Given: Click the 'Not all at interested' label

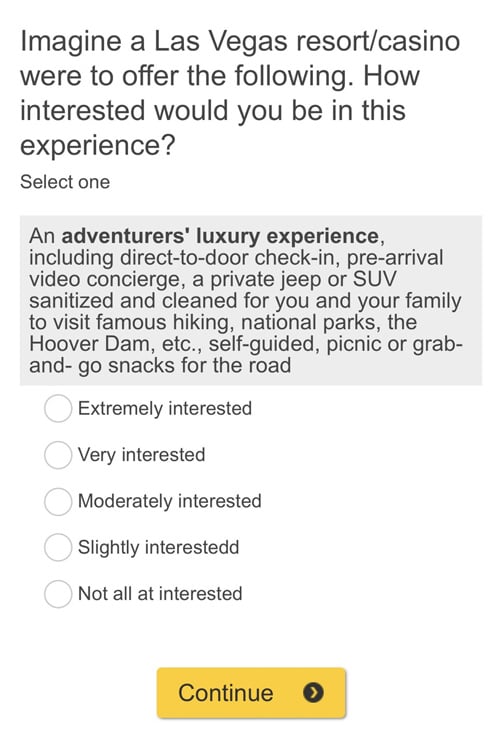Looking at the screenshot, I should [160, 594].
